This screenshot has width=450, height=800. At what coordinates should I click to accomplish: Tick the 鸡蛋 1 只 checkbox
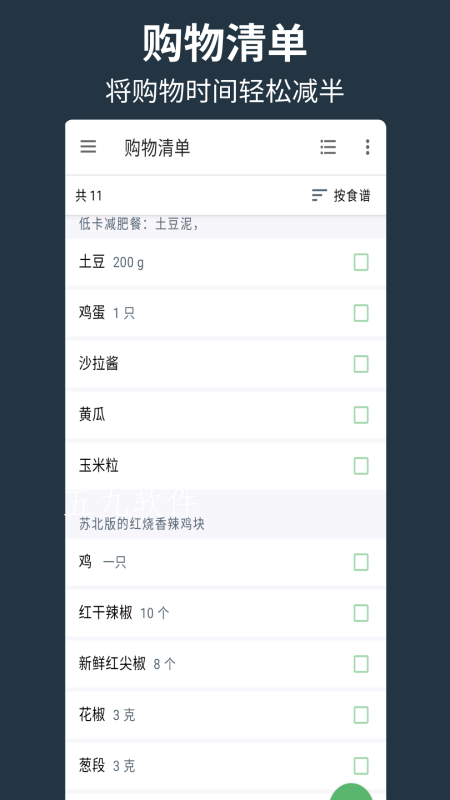(361, 313)
